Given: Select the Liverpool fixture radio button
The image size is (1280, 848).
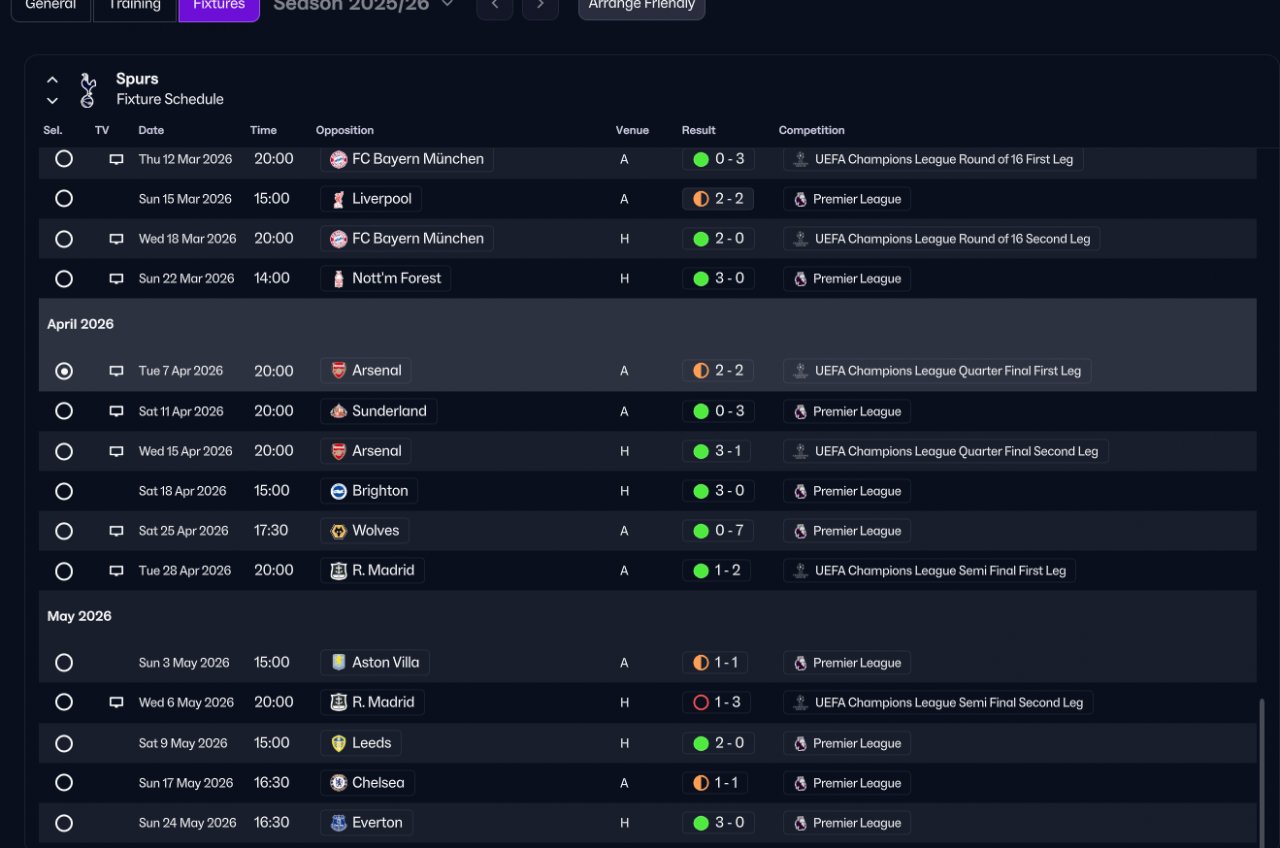Looking at the screenshot, I should [x=64, y=199].
